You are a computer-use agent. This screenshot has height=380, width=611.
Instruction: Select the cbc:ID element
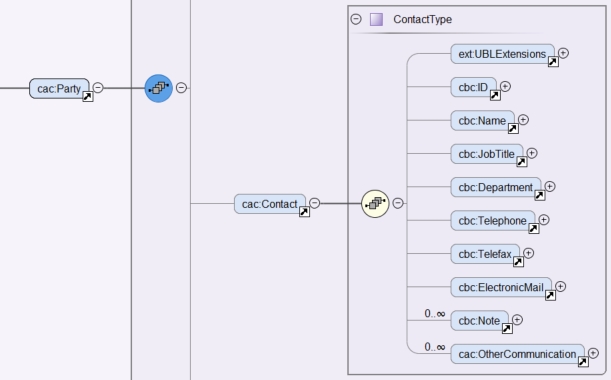(473, 87)
